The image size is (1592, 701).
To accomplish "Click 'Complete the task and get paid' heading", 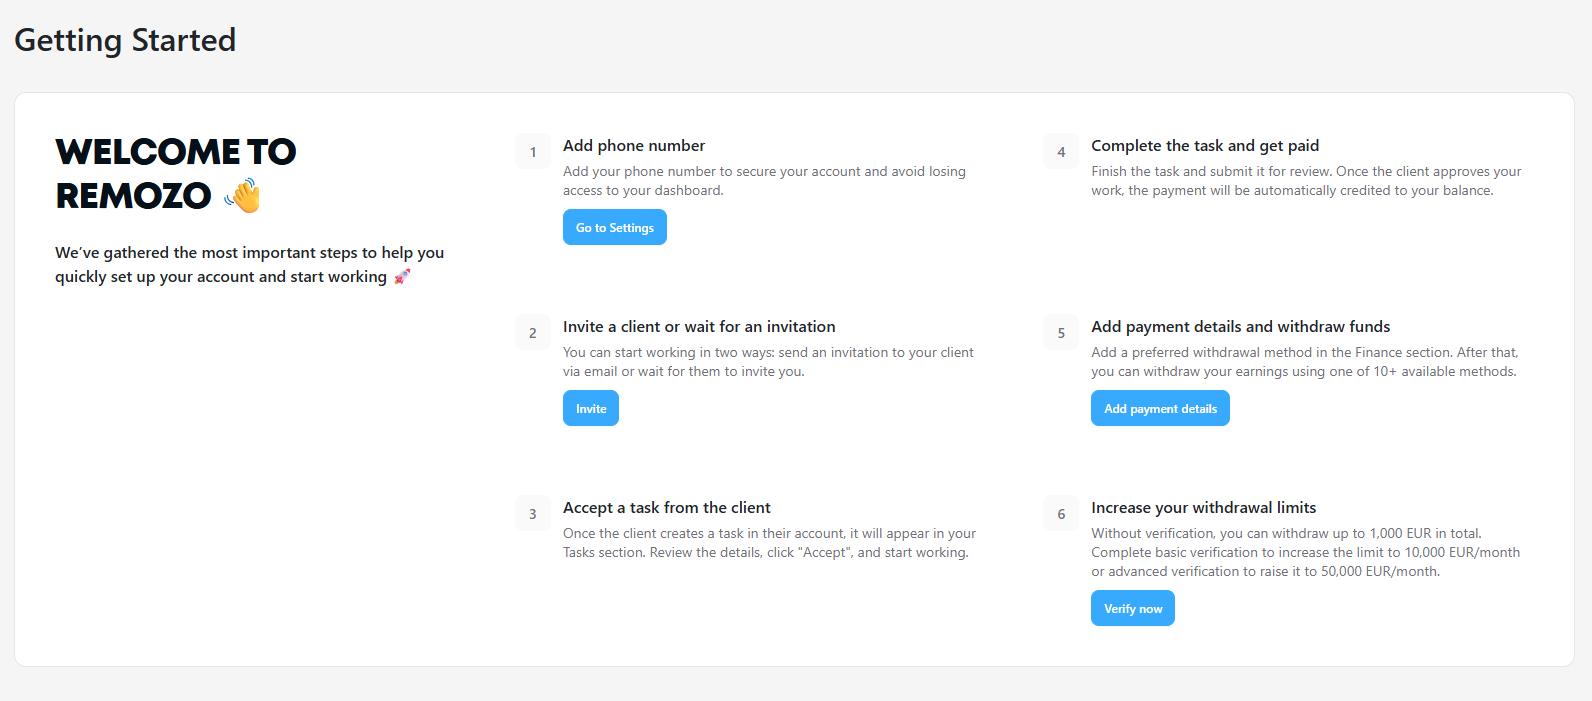I will (1205, 146).
